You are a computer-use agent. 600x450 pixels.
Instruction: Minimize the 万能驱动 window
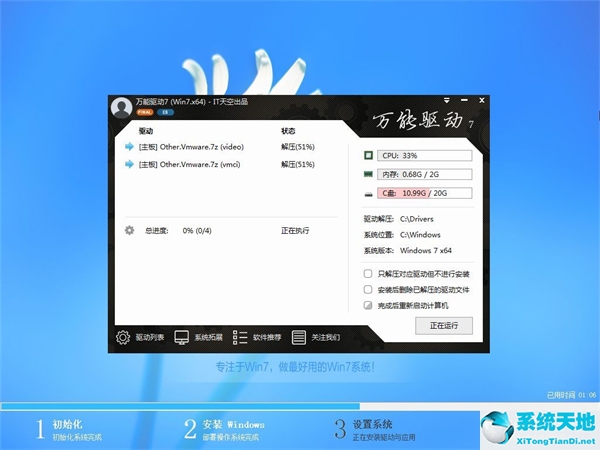tap(464, 100)
